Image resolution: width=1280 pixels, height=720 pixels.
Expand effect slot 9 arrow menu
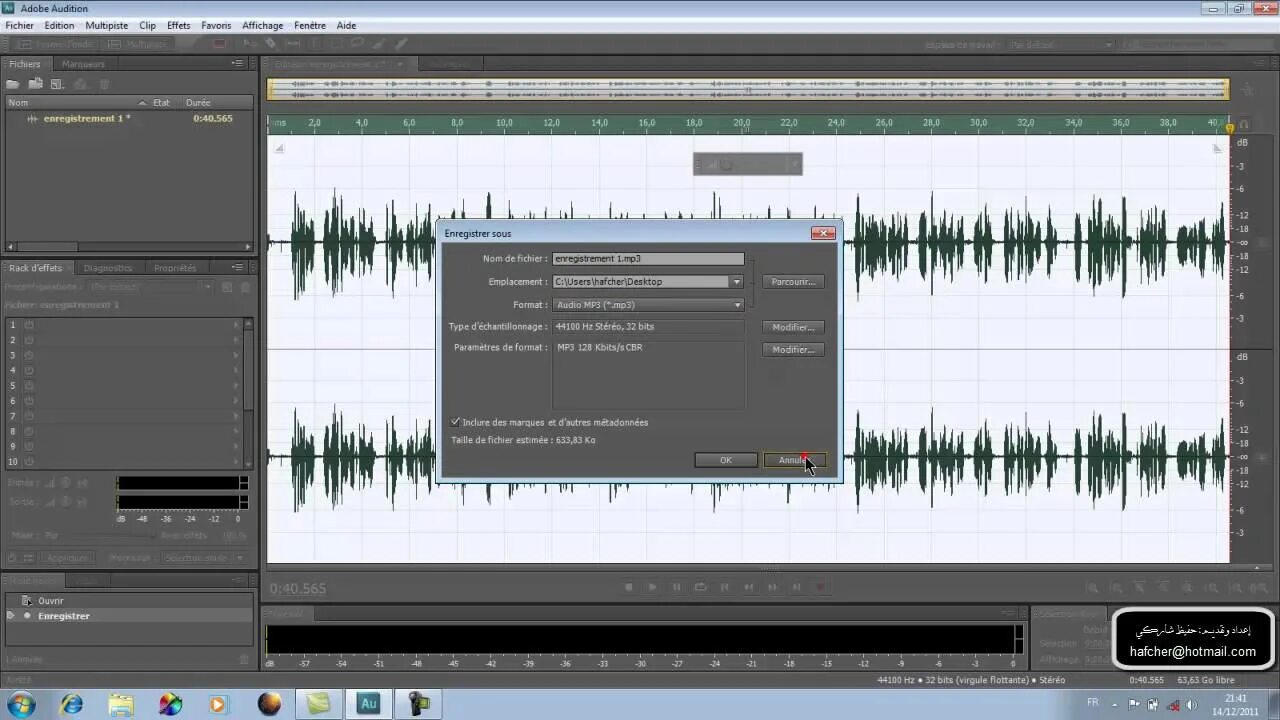point(237,446)
